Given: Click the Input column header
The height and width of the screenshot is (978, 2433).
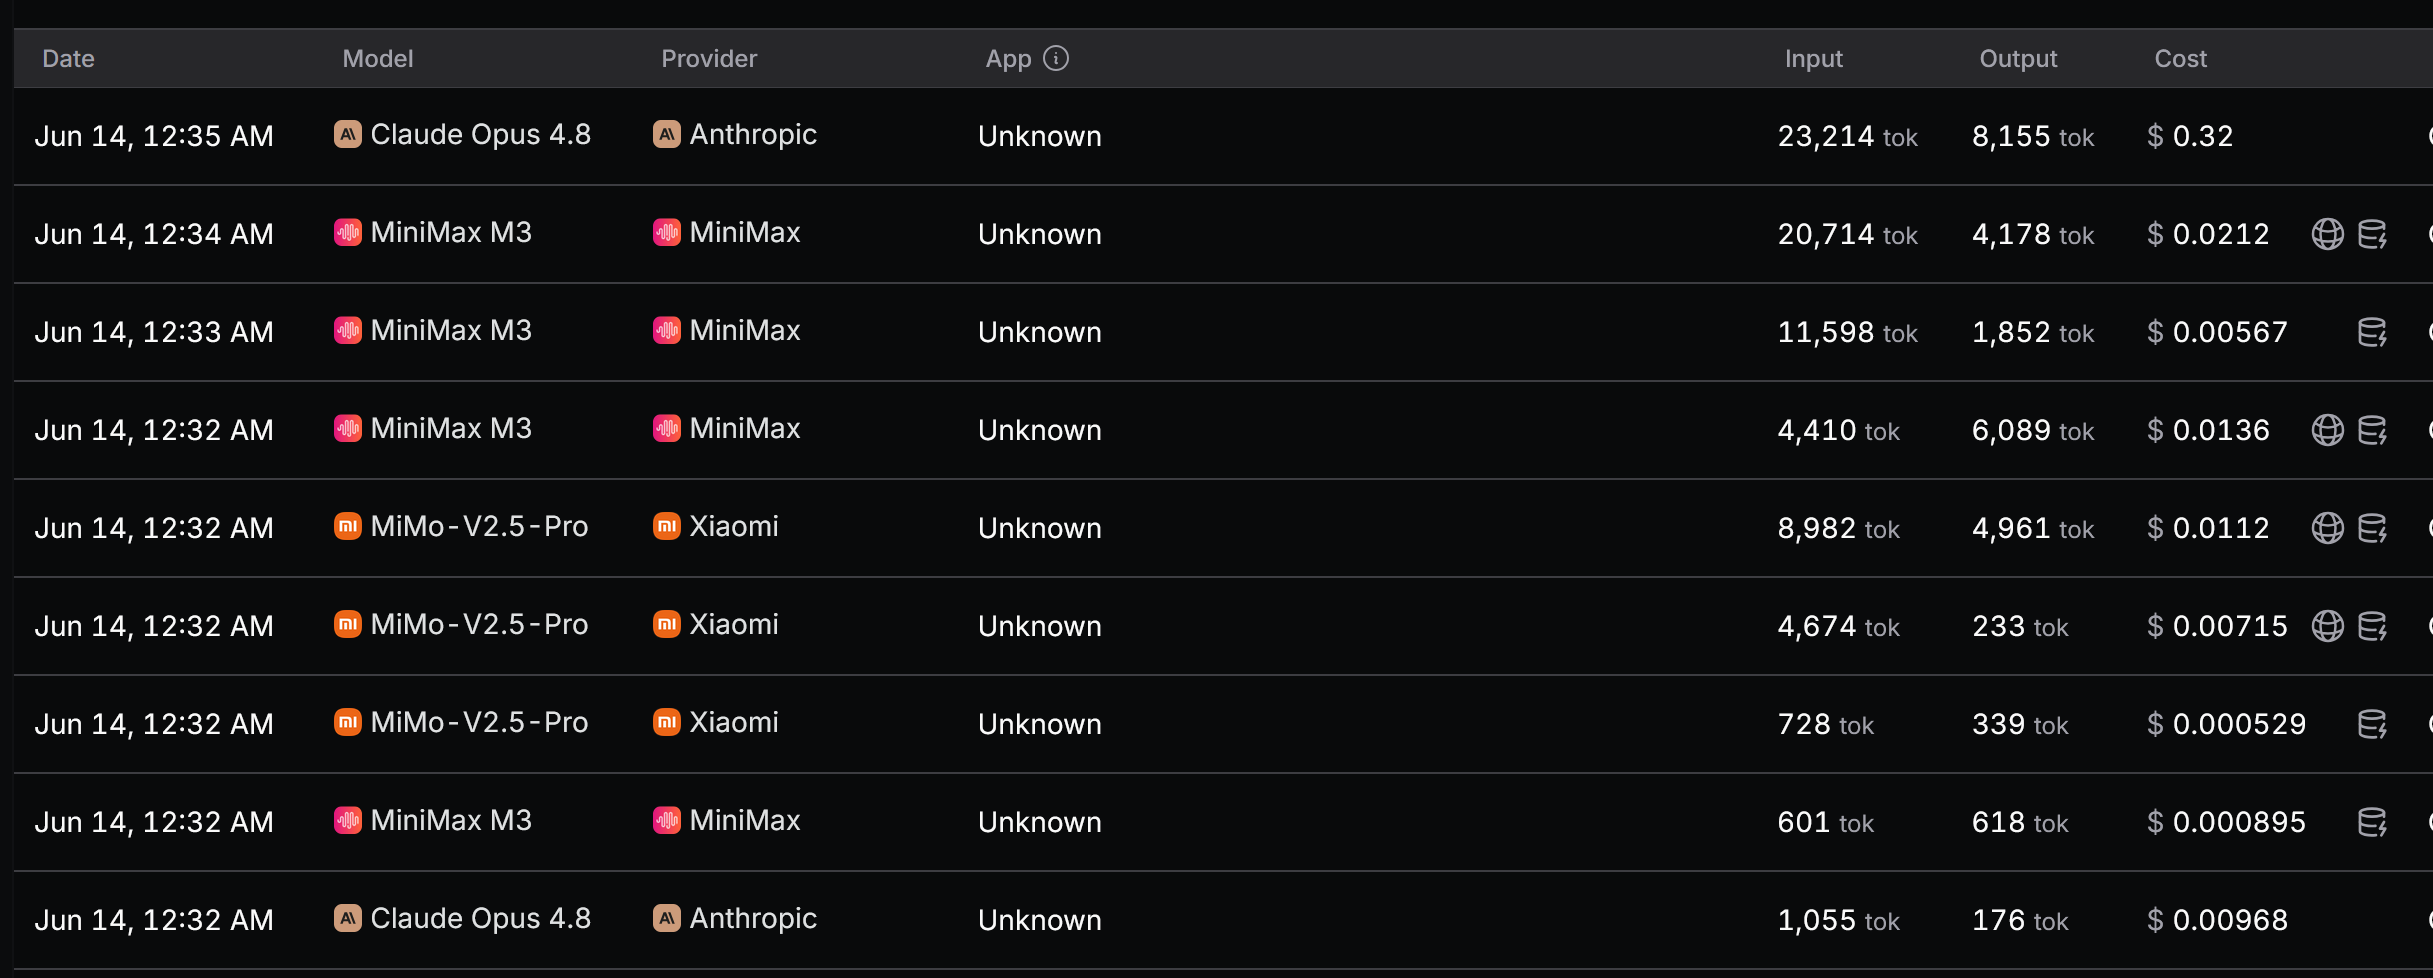Looking at the screenshot, I should point(1813,59).
